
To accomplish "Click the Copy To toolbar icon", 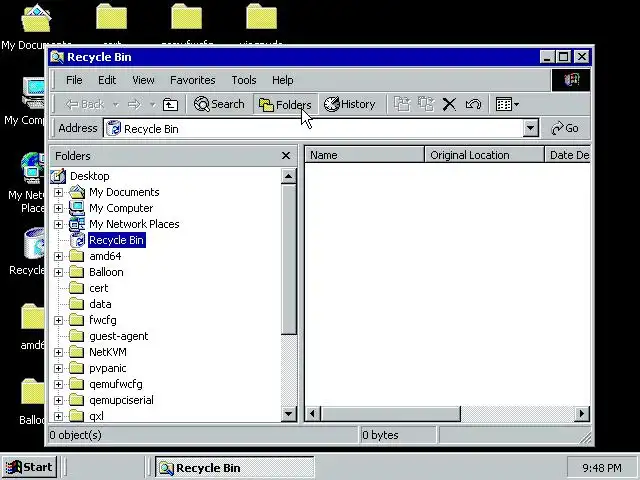I will click(x=426, y=104).
